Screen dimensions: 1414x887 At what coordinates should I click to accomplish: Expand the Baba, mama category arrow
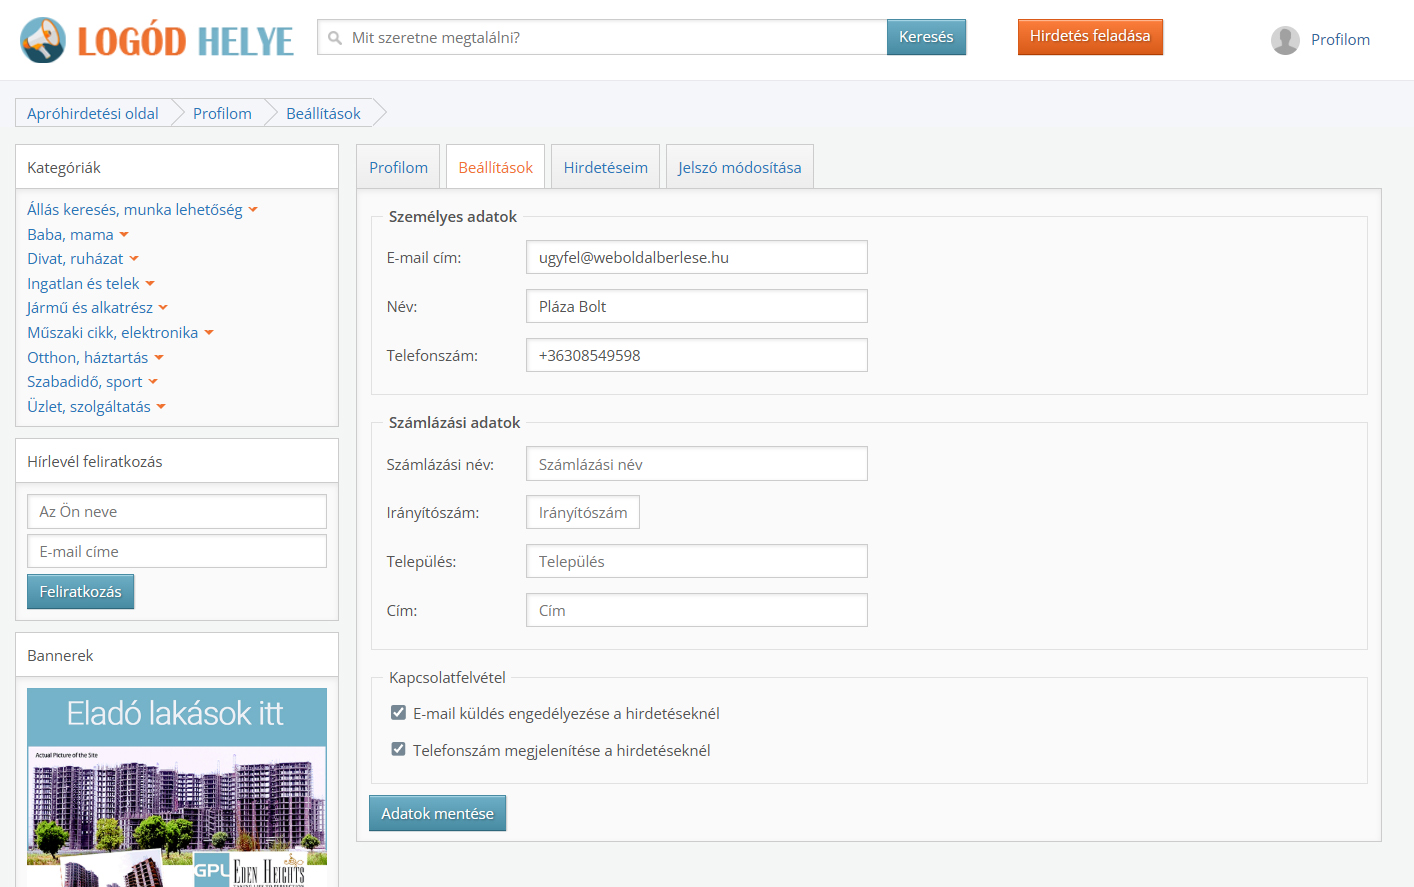124,235
